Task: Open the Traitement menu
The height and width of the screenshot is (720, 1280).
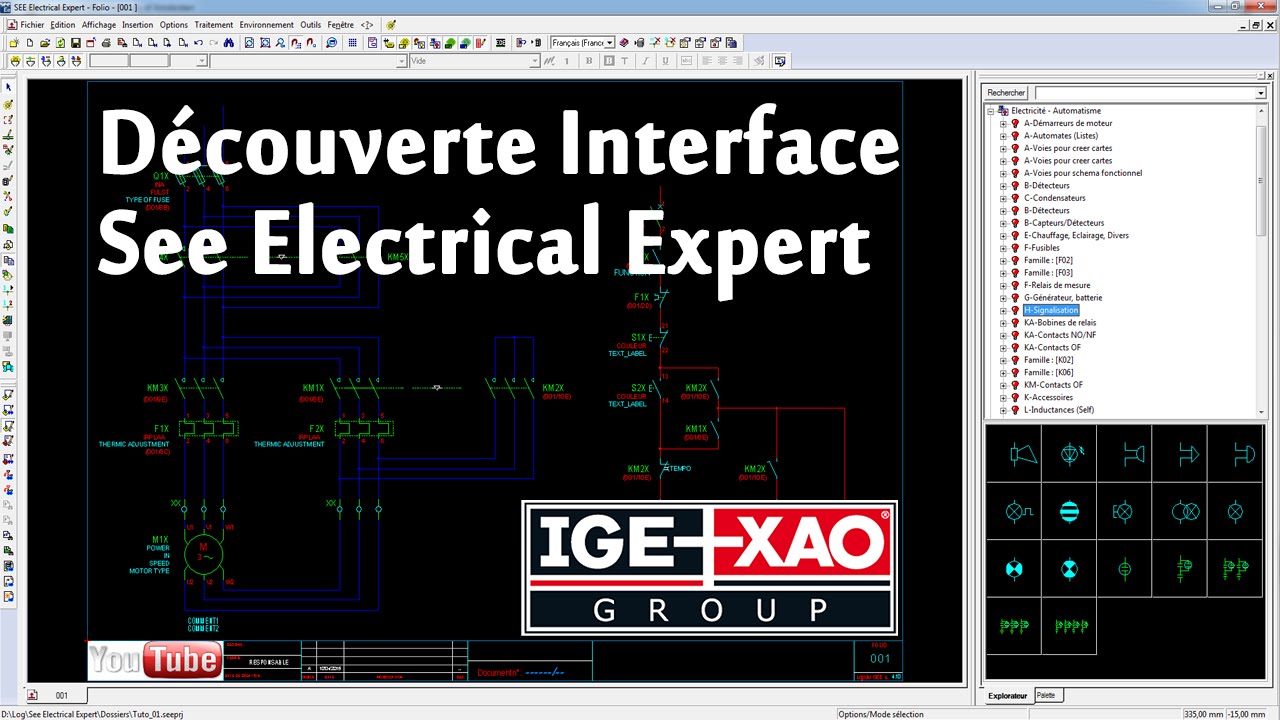Action: pyautogui.click(x=214, y=24)
